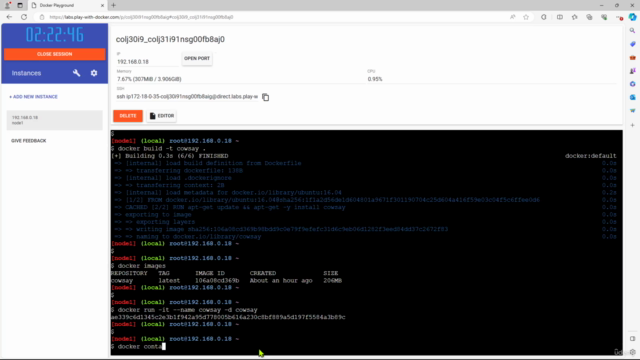
Task: Click in the terminal at docker conta prompt
Action: [x=142, y=347]
